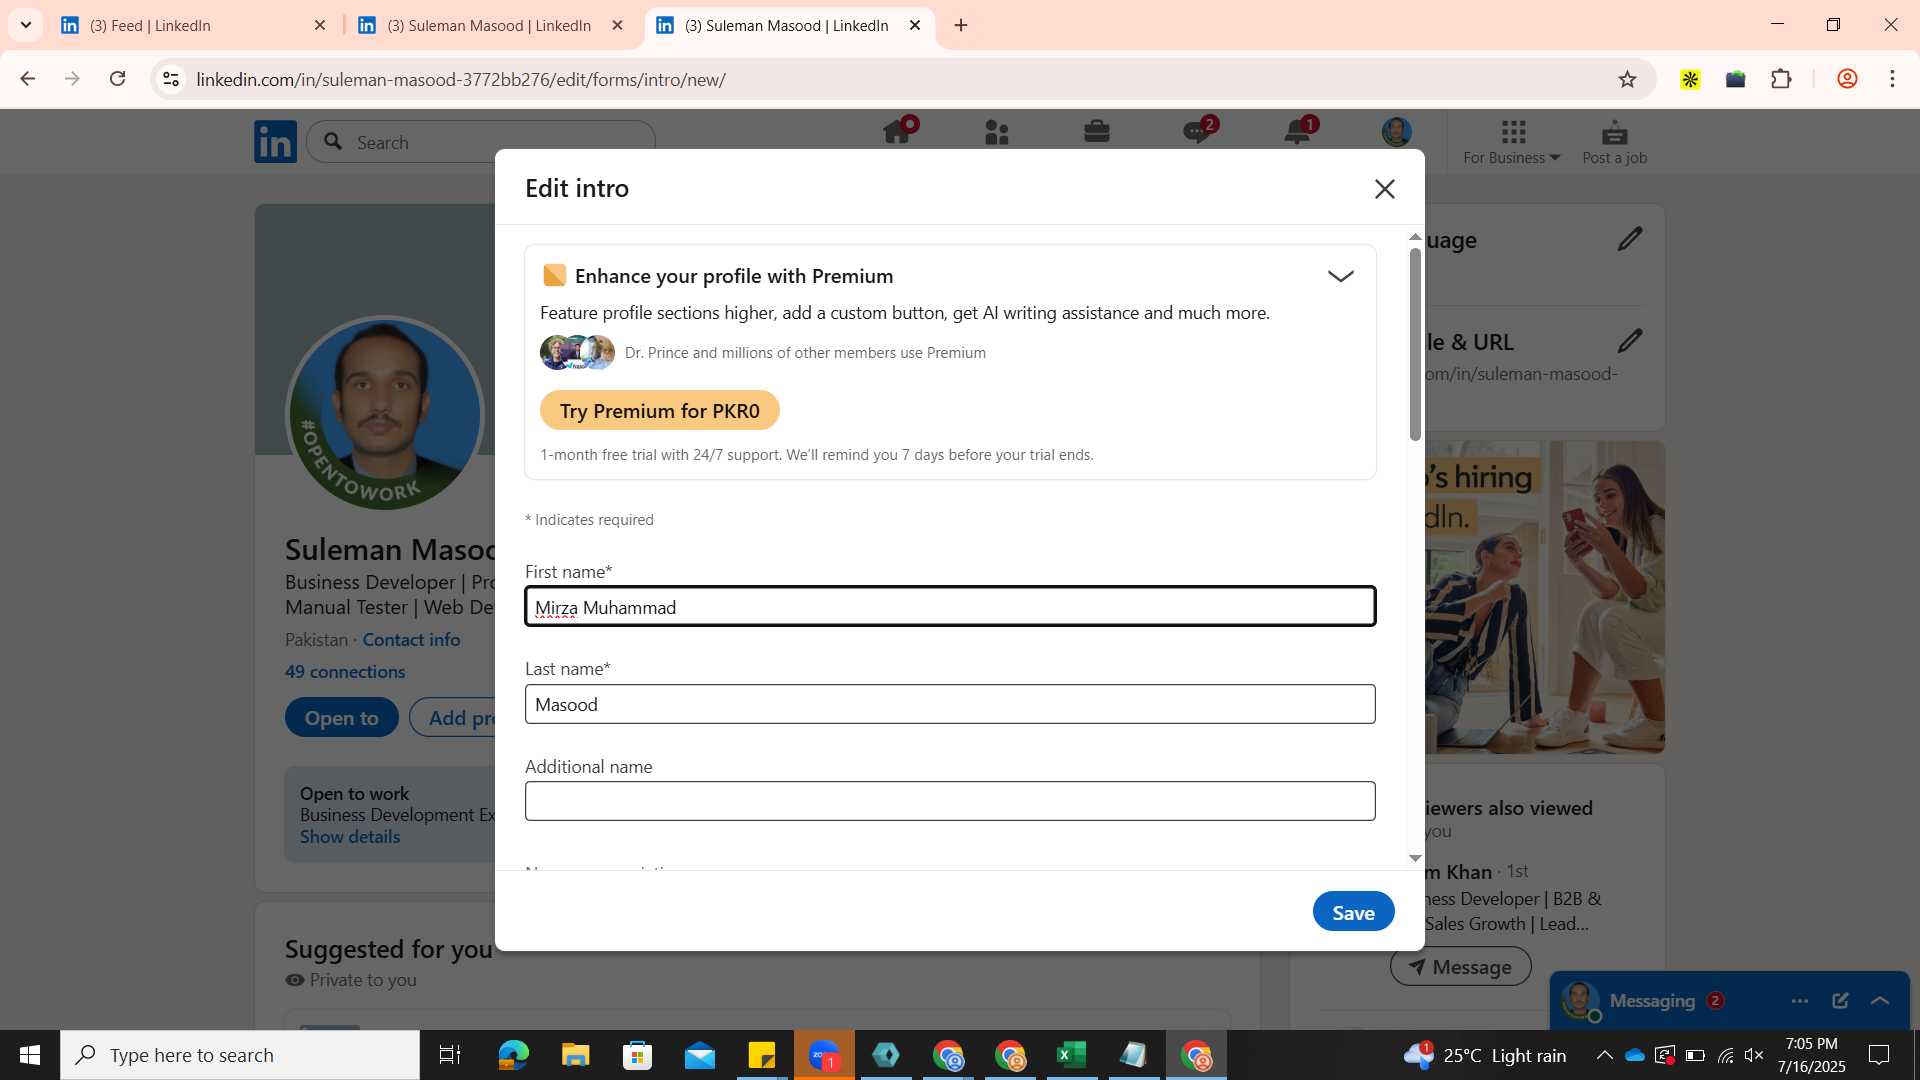Open Excel from taskbar
The image size is (1920, 1080).
[1072, 1055]
